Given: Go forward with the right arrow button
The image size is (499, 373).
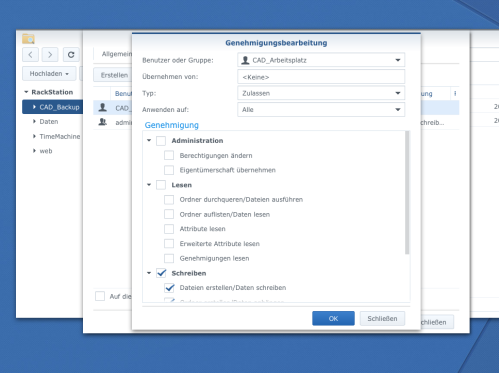Looking at the screenshot, I should (50, 54).
